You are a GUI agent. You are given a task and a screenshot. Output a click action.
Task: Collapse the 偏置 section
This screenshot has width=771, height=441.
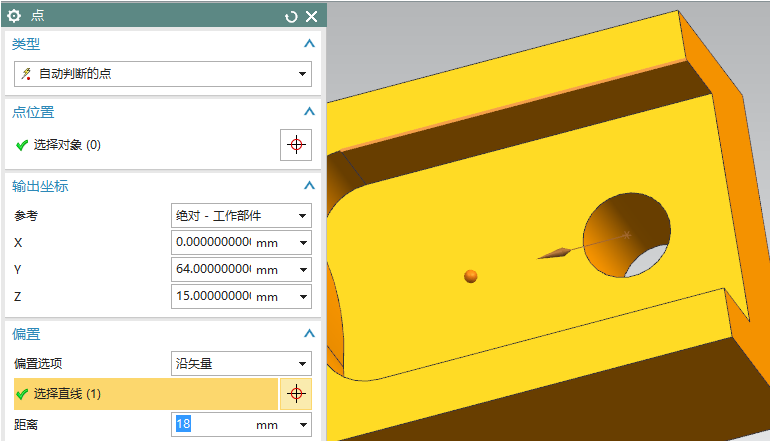coord(309,334)
